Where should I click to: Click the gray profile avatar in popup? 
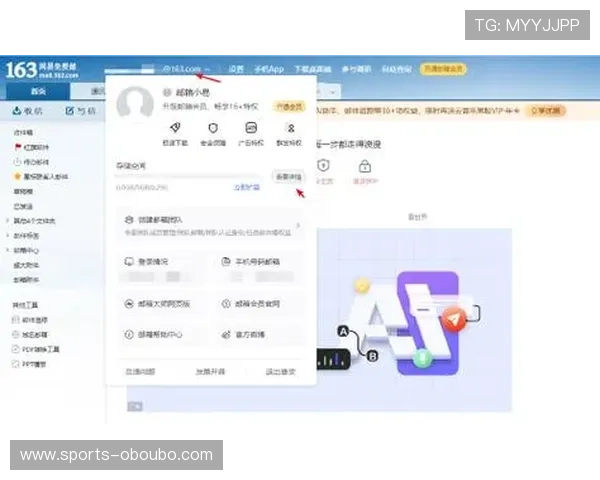tap(135, 102)
